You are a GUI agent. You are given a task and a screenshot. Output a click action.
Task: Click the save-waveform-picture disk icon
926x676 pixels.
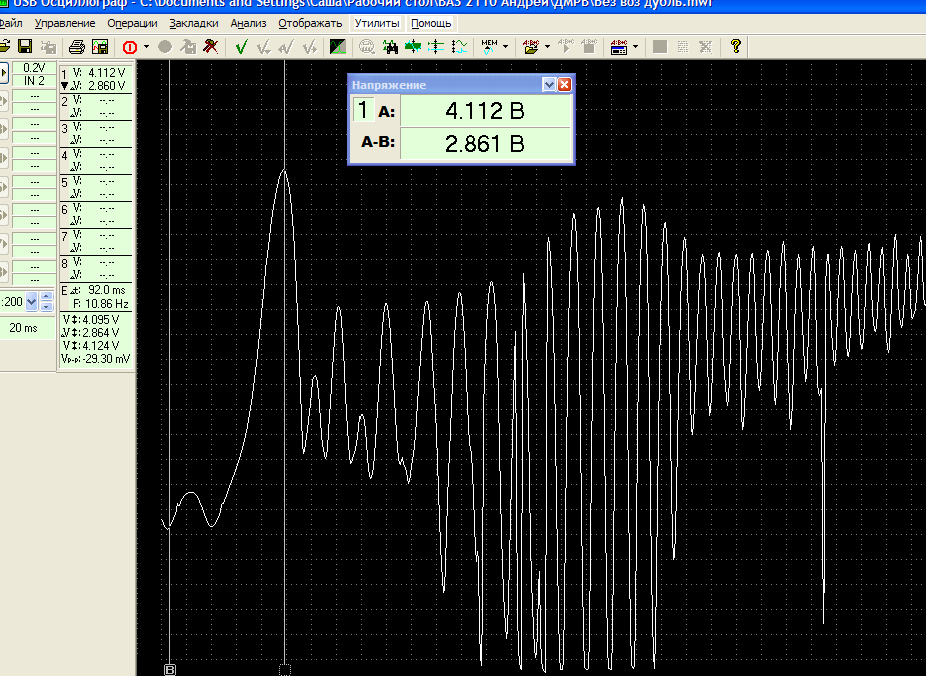[x=100, y=47]
